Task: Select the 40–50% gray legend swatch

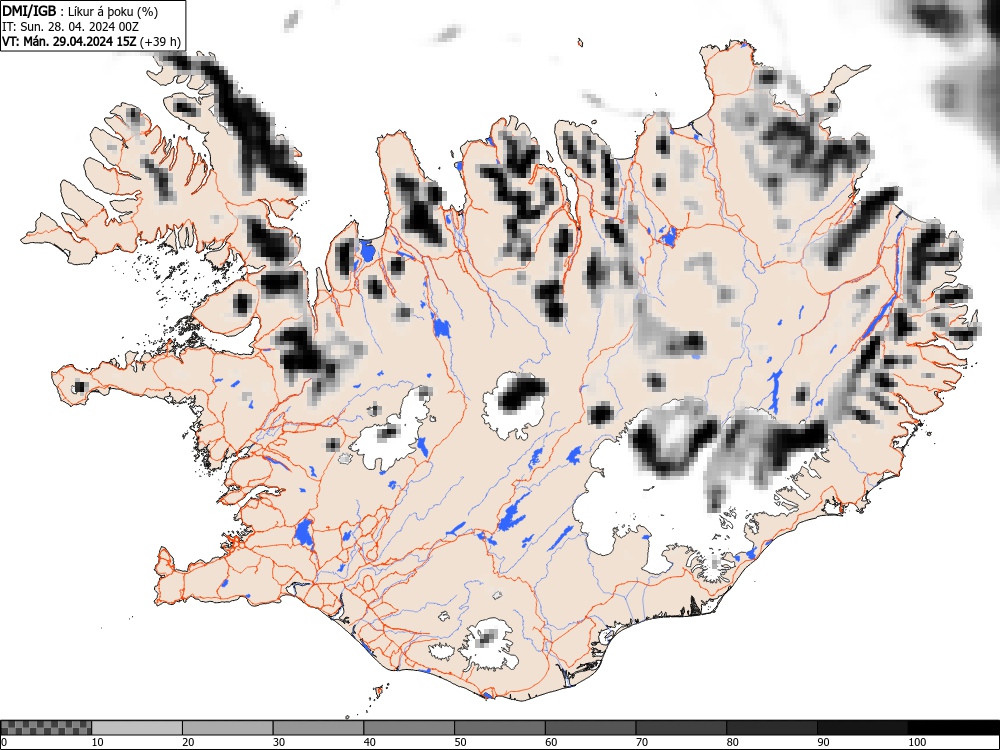Action: pos(409,728)
